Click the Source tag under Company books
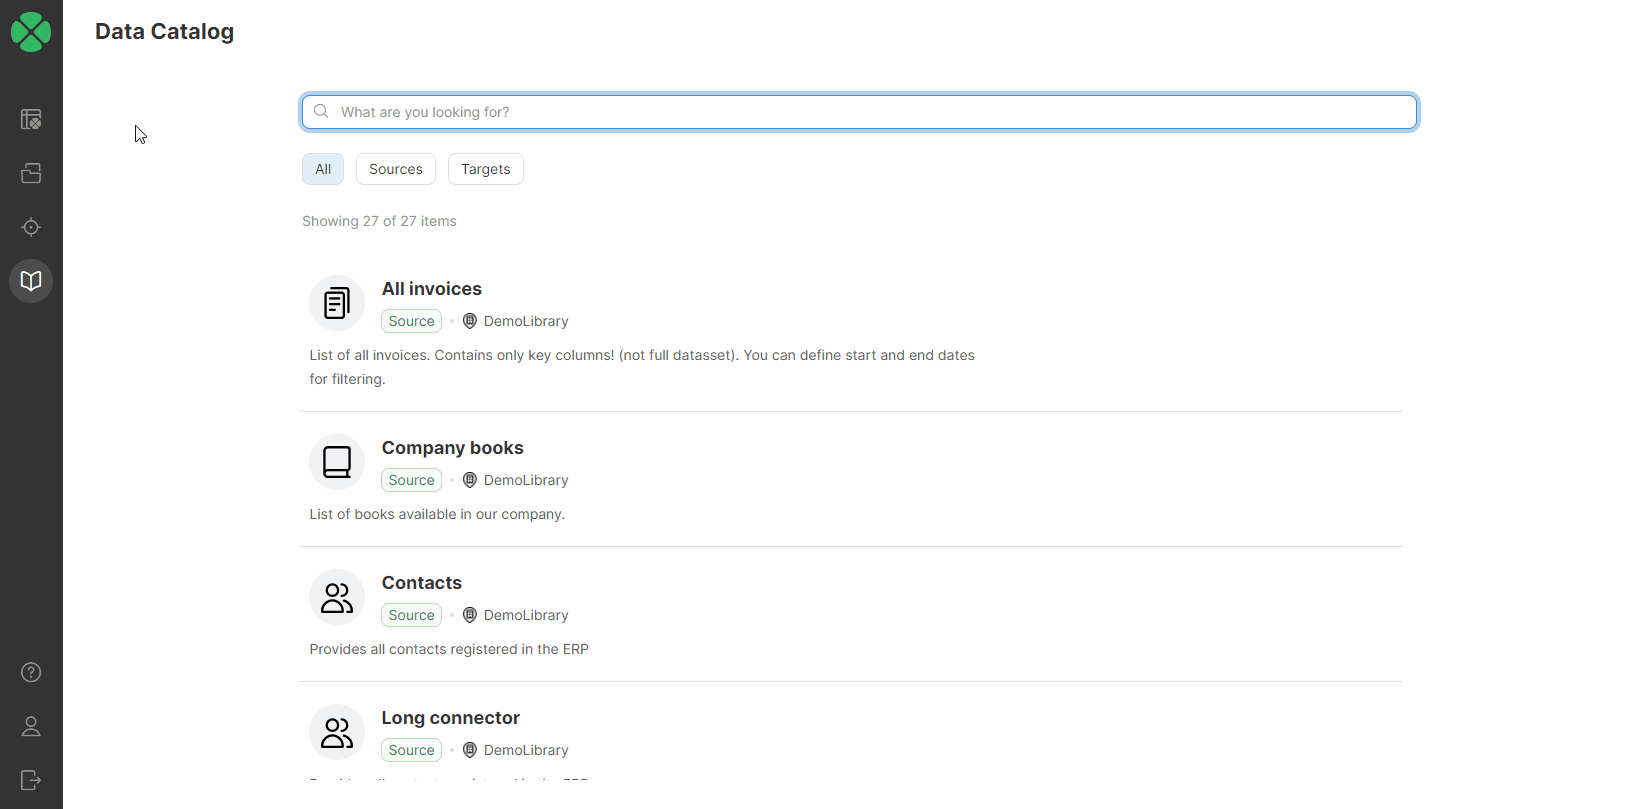 tap(412, 480)
